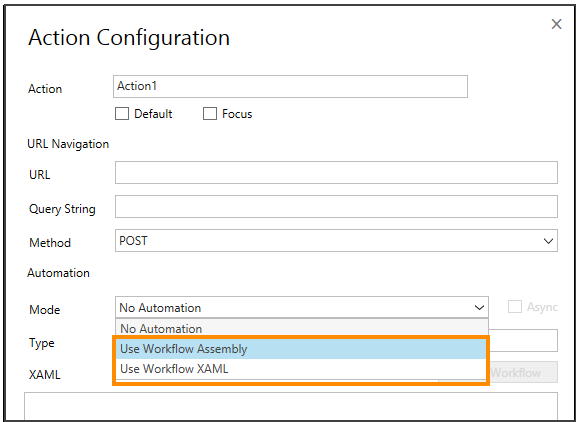Viewport: 576px width, 422px height.
Task: Click the large XAML text area
Action: pos(291,406)
